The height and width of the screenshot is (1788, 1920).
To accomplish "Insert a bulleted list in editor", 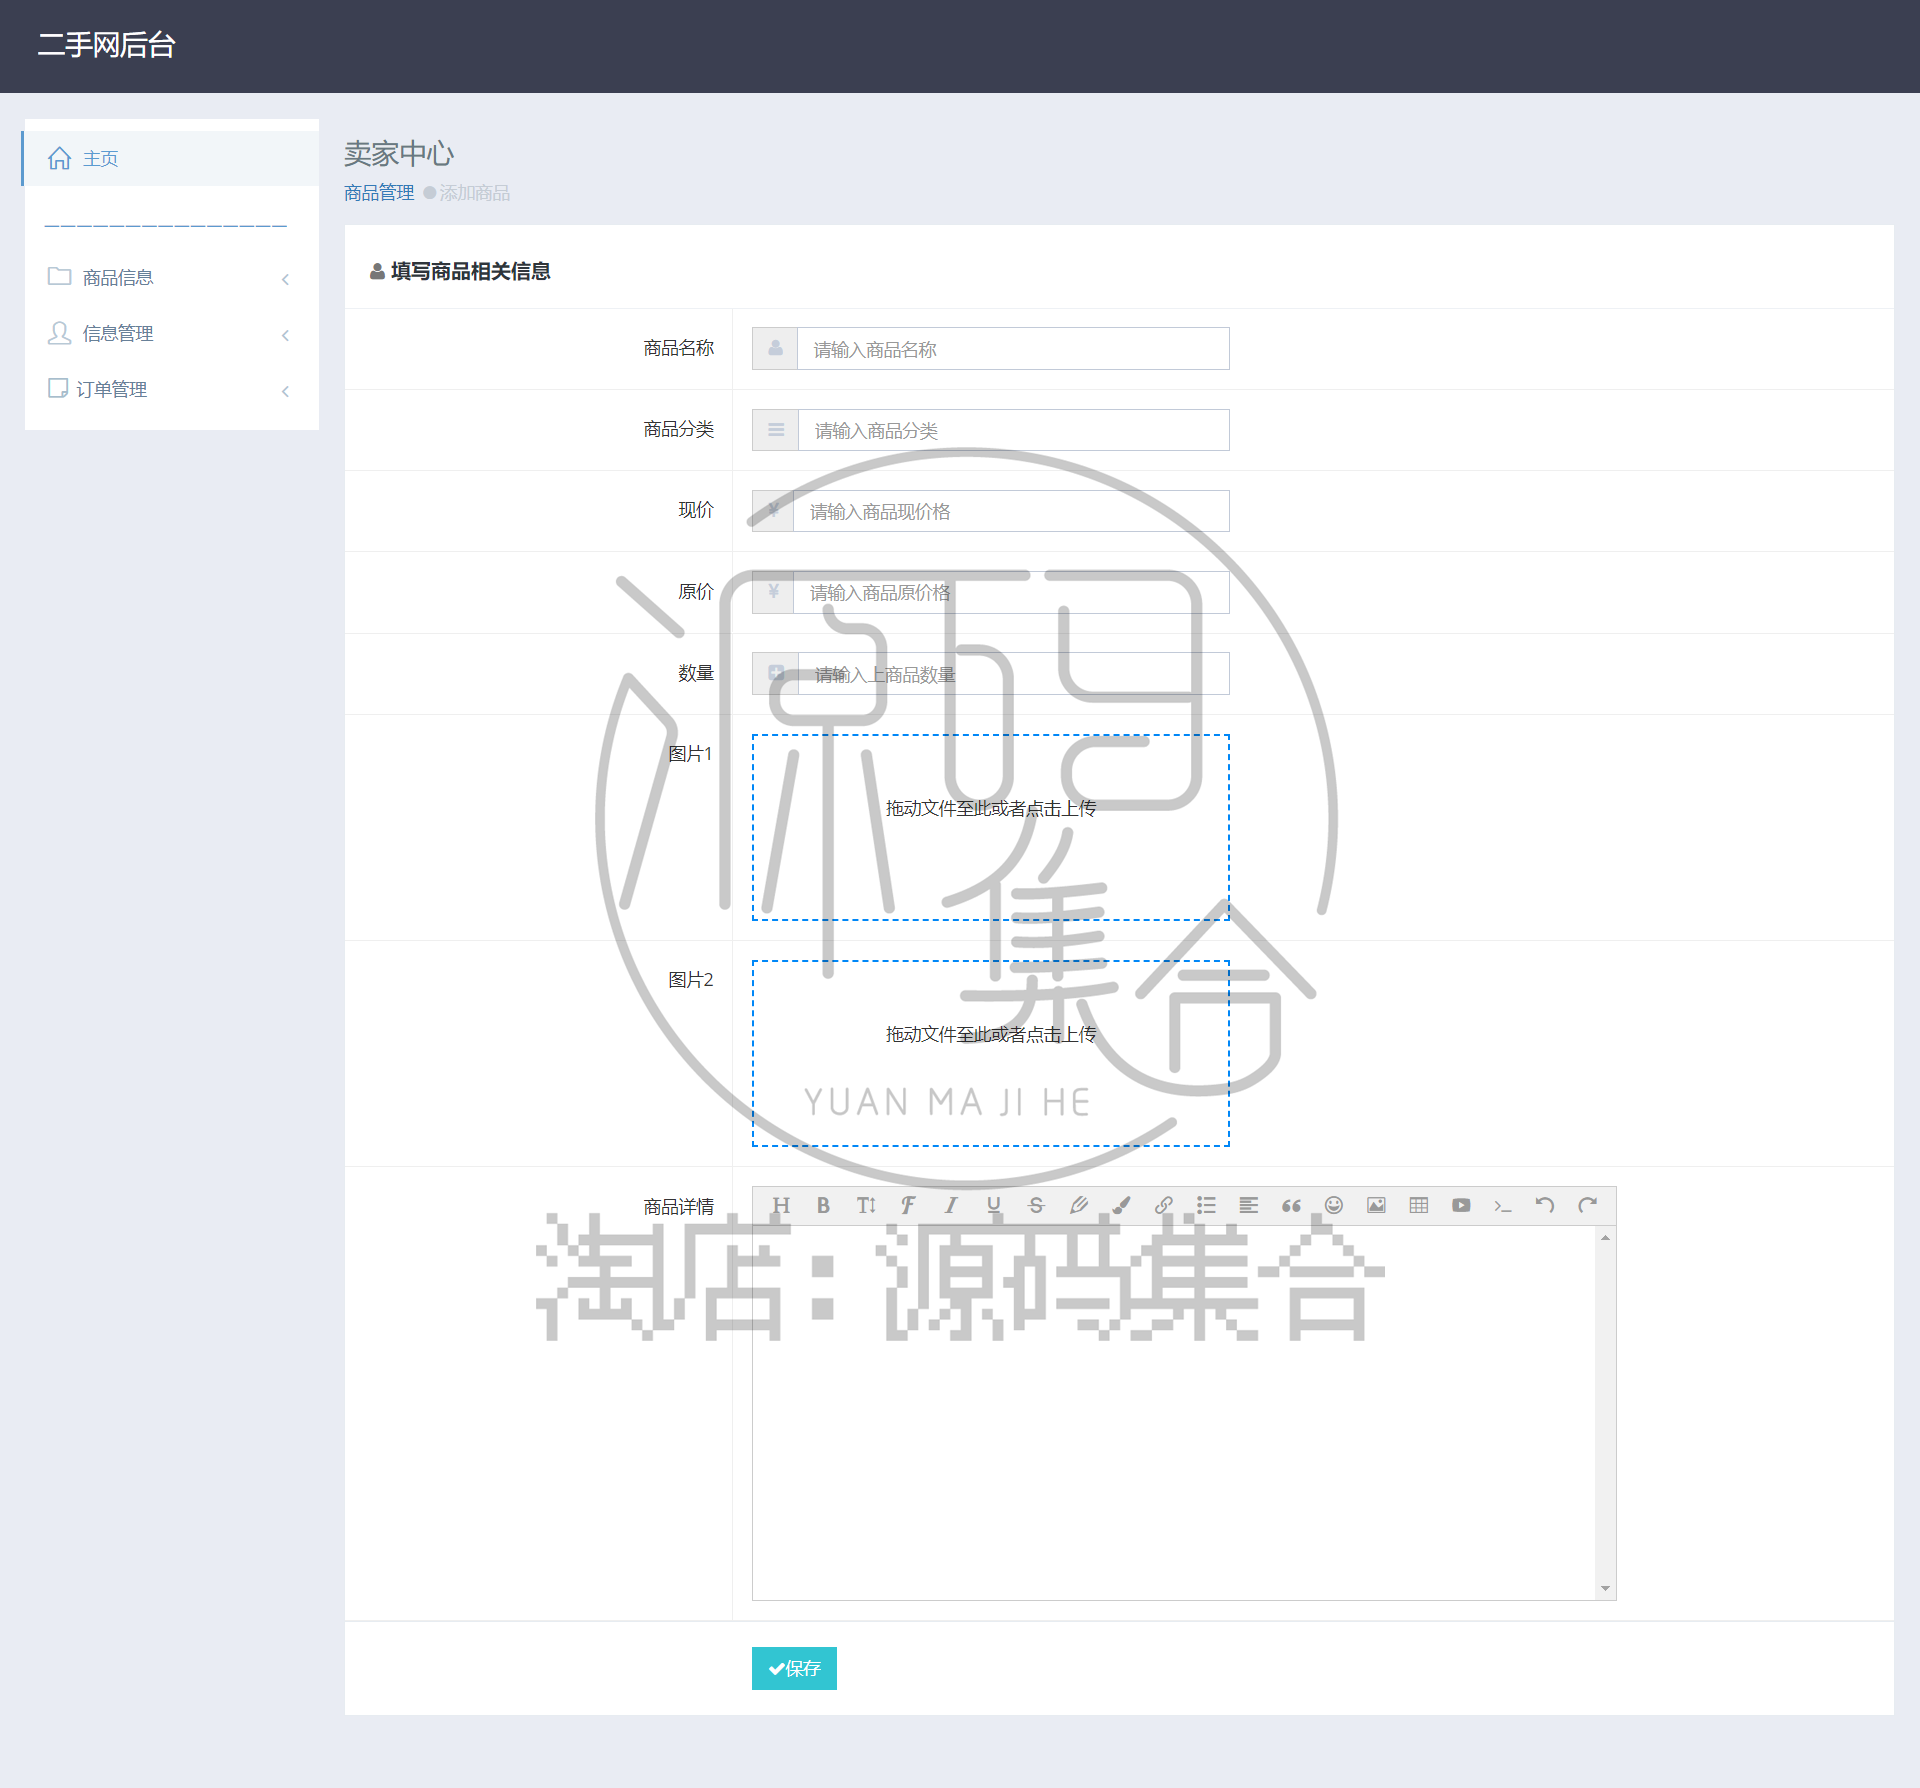I will [1206, 1206].
